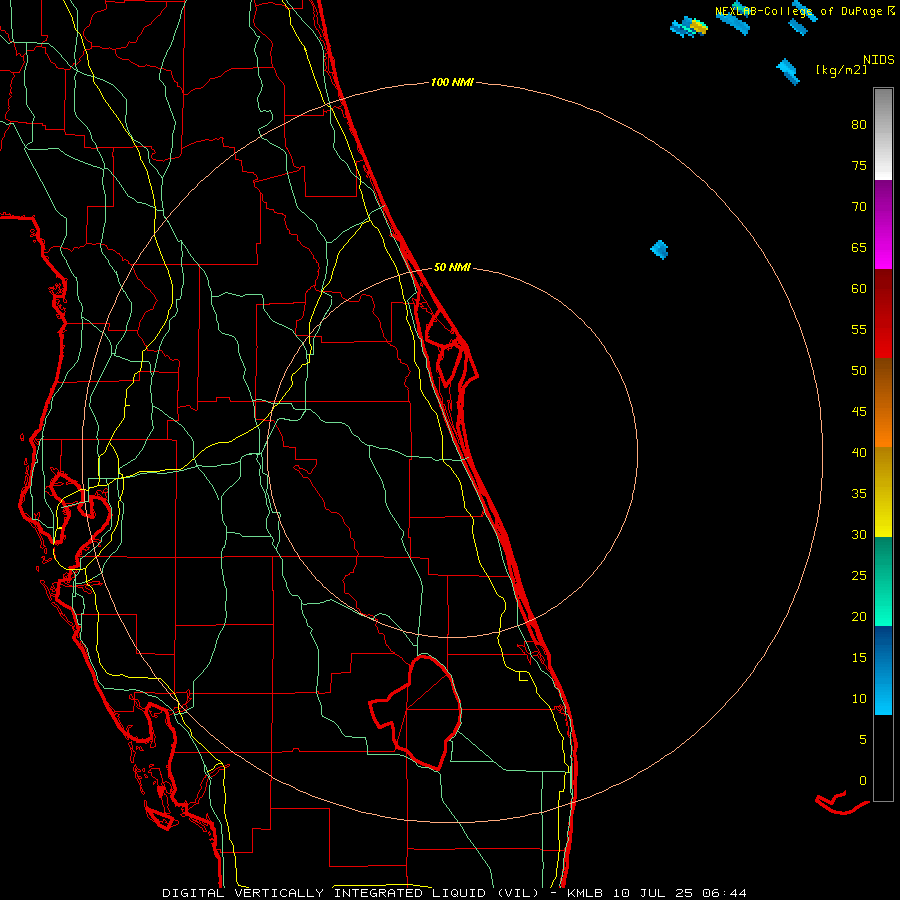Click the 06:44 timestamp in the footer

click(x=725, y=893)
